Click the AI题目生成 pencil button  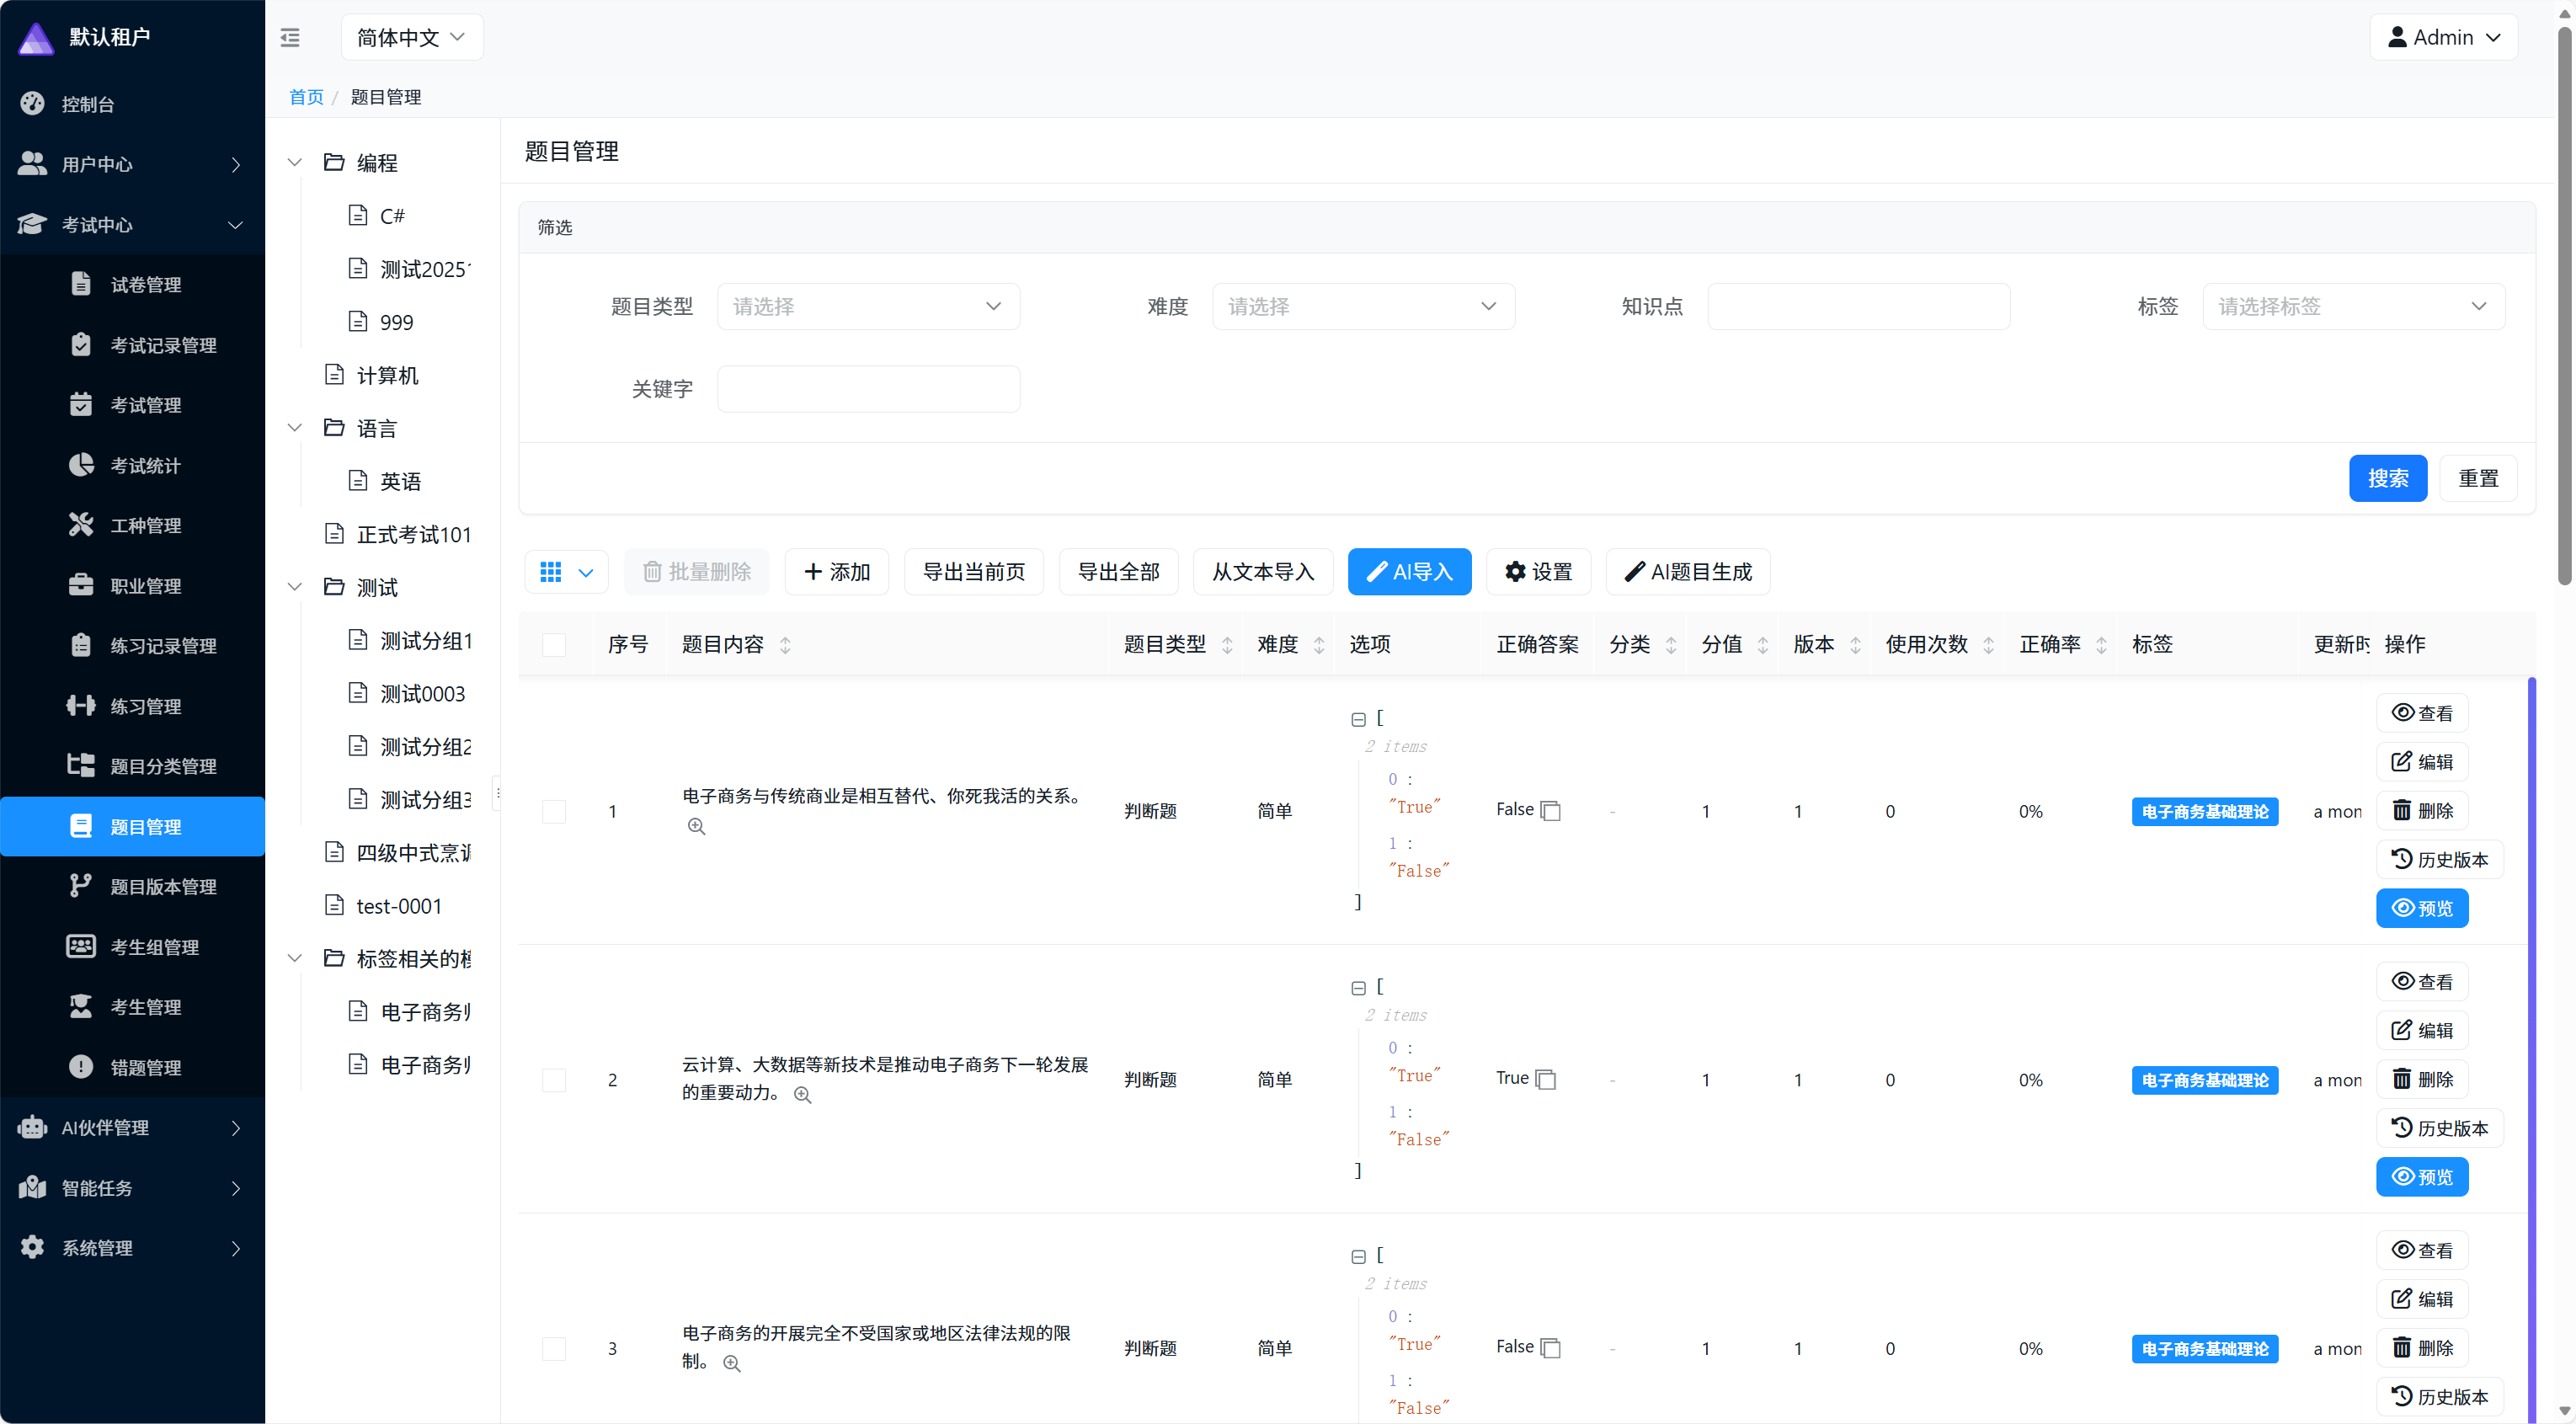click(x=1687, y=572)
